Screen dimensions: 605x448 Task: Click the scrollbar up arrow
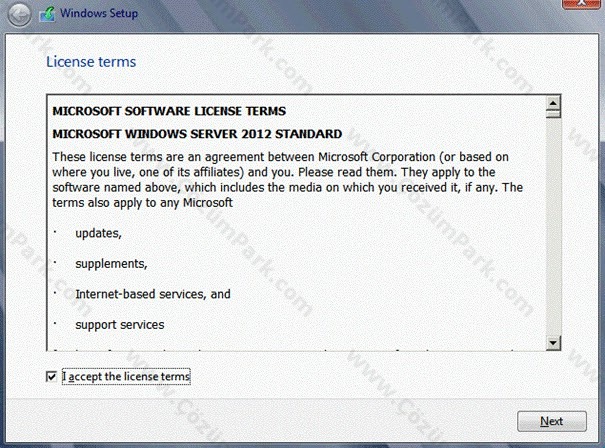(x=553, y=103)
